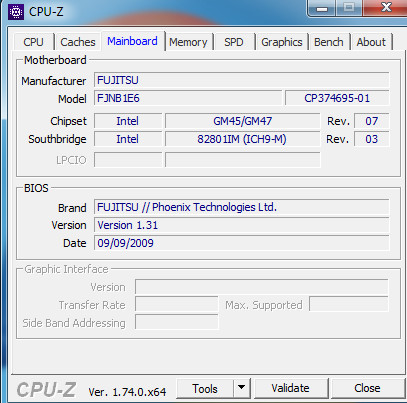Image resolution: width=407 pixels, height=403 pixels.
Task: Click the BIOS brand Phoenix Technologies field
Action: 241,207
